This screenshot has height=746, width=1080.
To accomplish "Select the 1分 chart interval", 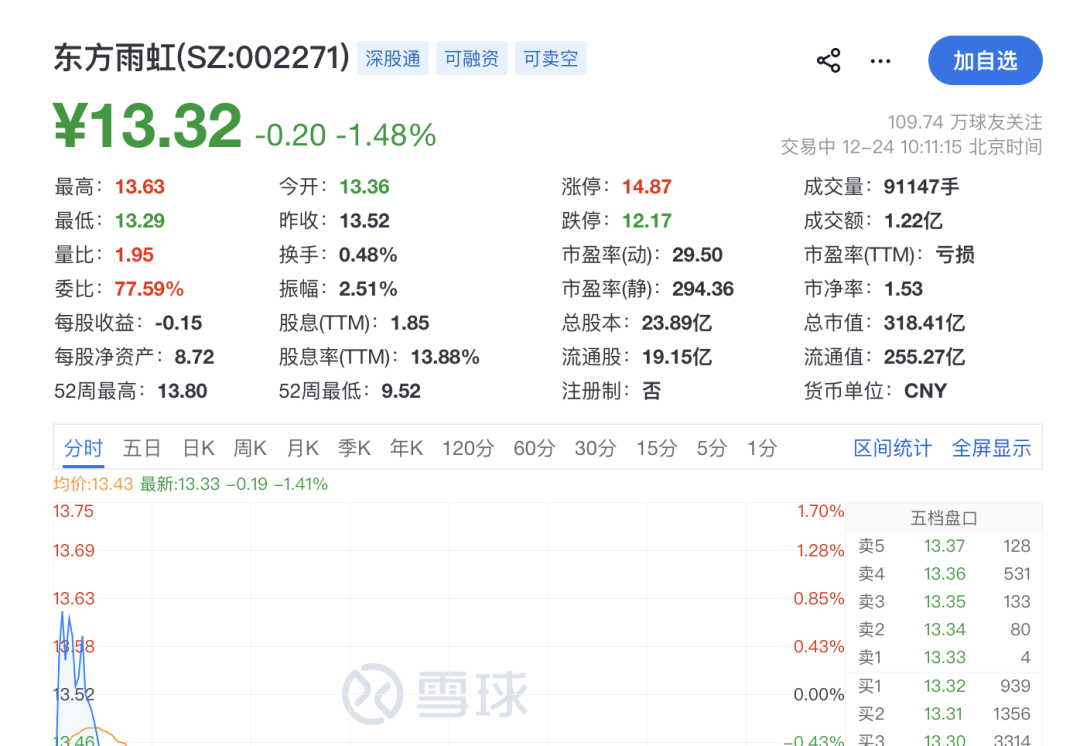I will pyautogui.click(x=762, y=448).
